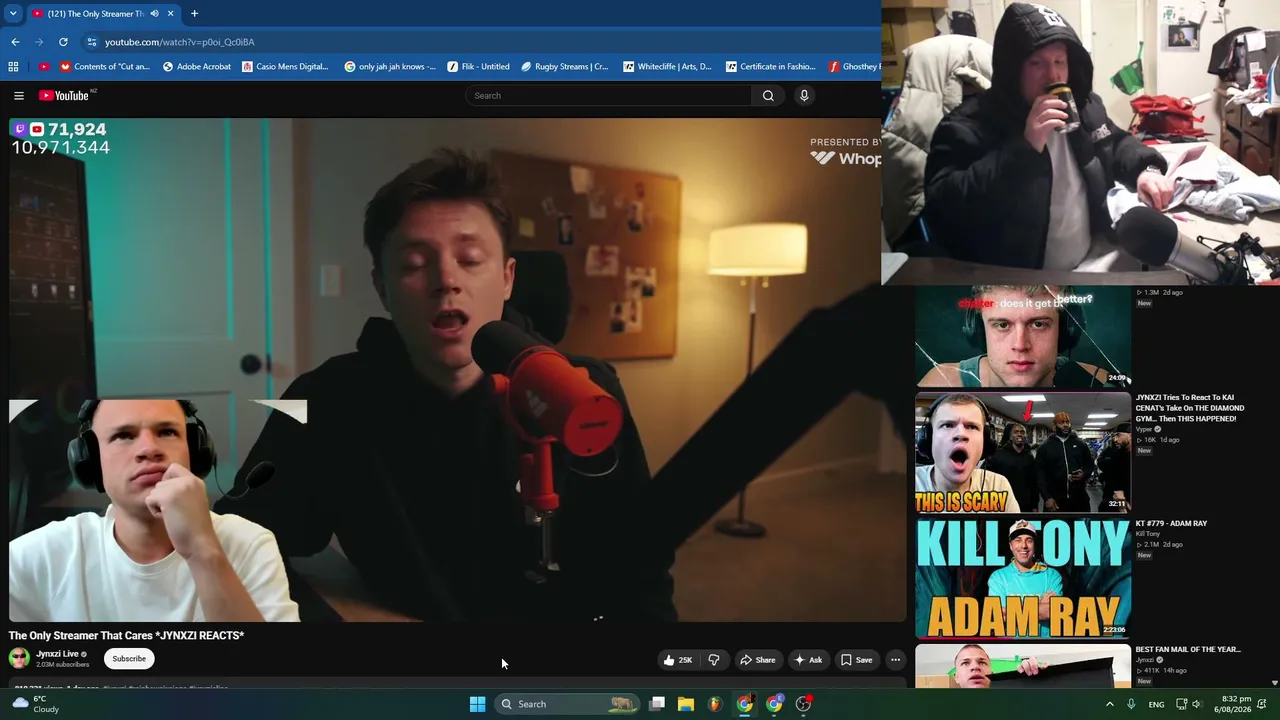
Task: Open the Jynxzi Live channel name
Action: [x=57, y=654]
